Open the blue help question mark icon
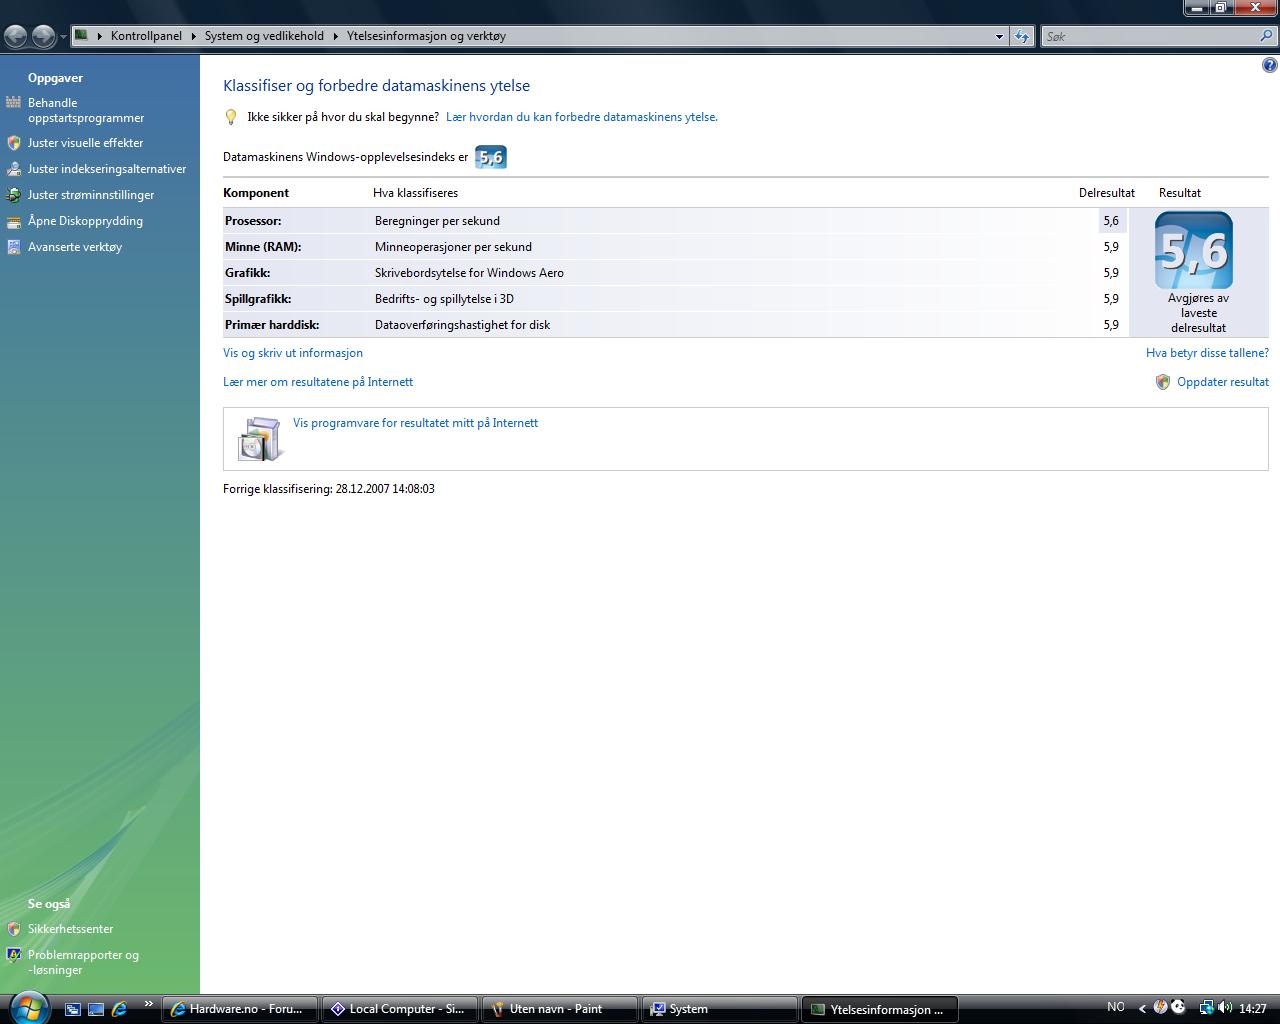This screenshot has width=1280, height=1024. click(1270, 66)
